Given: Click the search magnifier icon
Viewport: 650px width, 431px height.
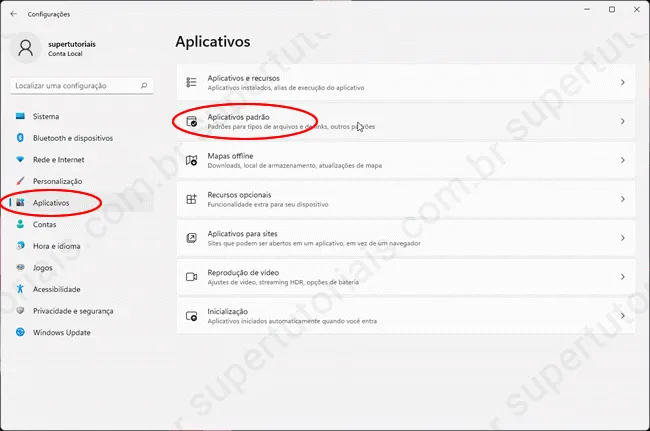Looking at the screenshot, I should tap(144, 86).
